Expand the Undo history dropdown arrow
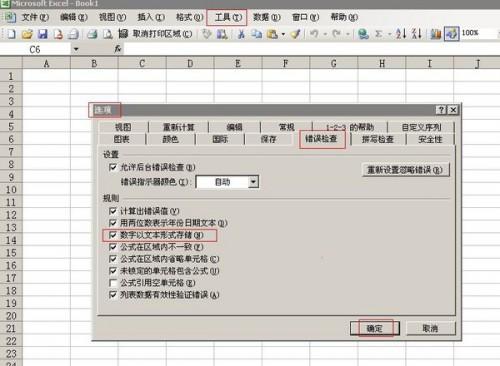Image resolution: width=500 pixels, height=366 pixels. (325, 34)
